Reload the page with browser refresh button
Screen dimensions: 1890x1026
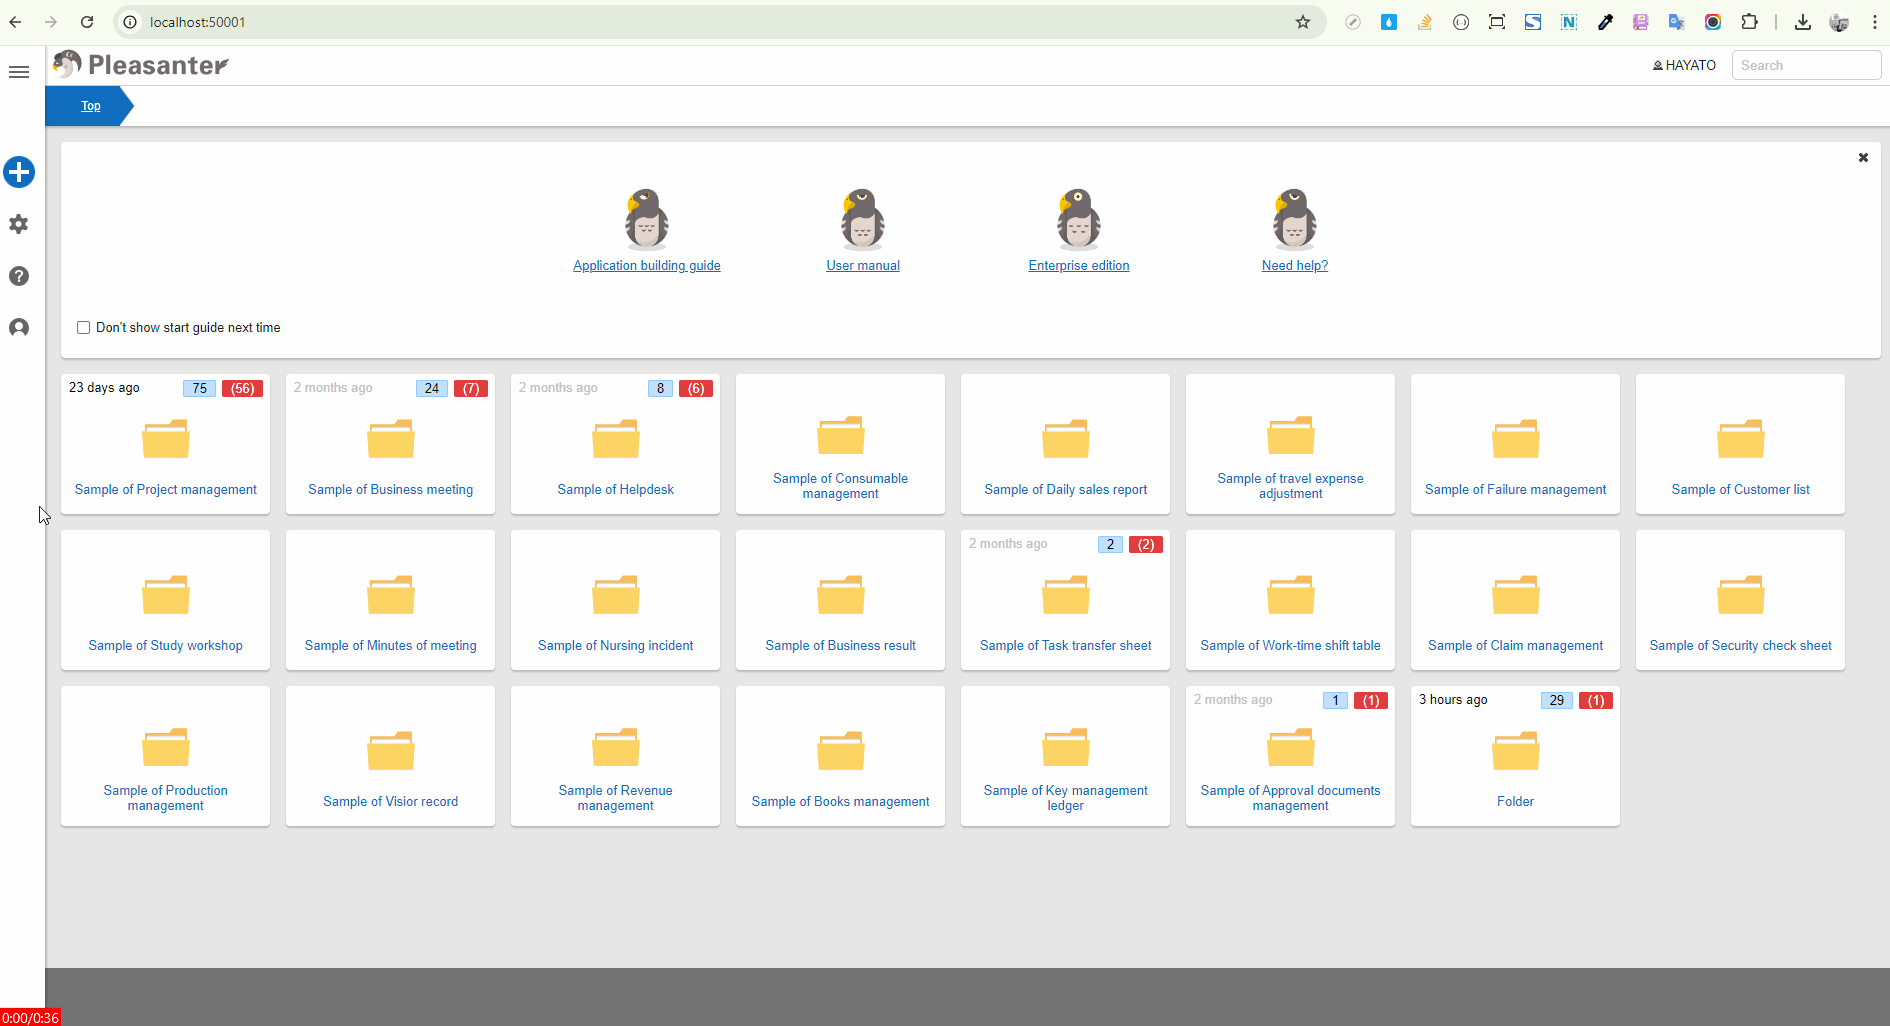click(87, 22)
